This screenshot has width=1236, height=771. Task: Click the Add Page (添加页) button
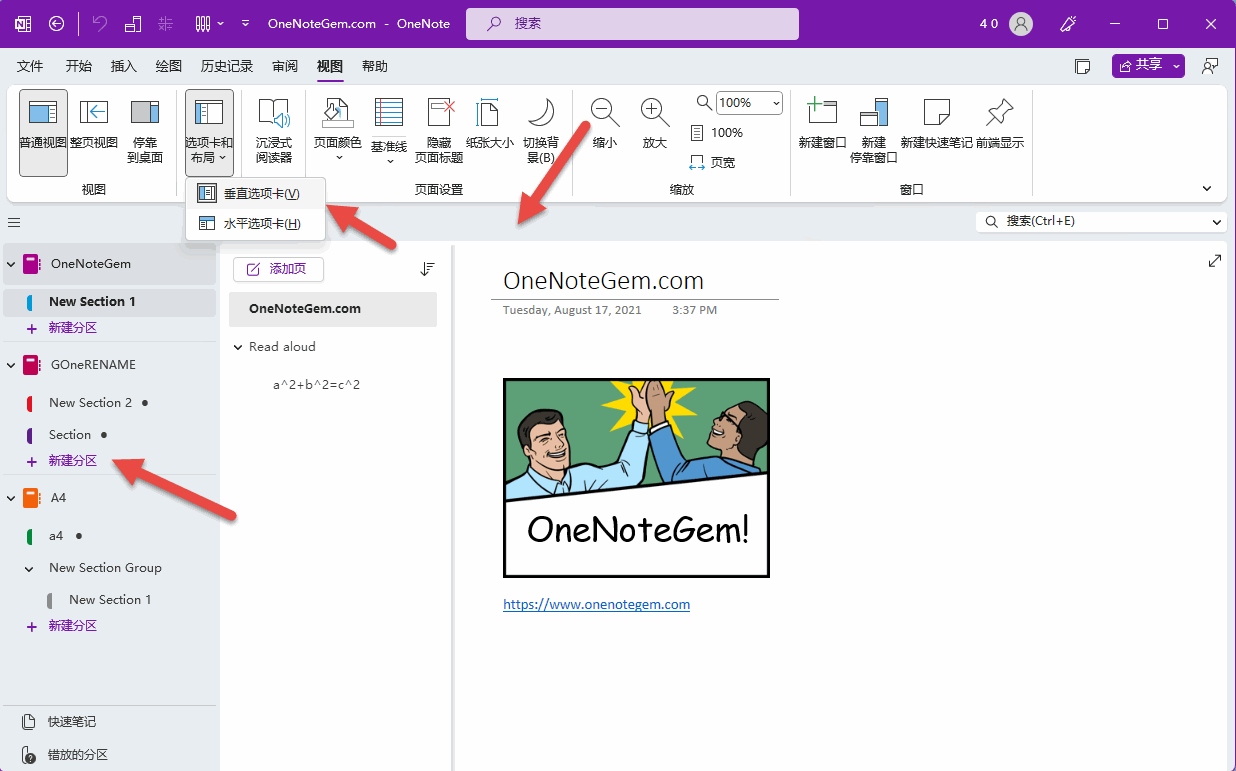coord(278,269)
